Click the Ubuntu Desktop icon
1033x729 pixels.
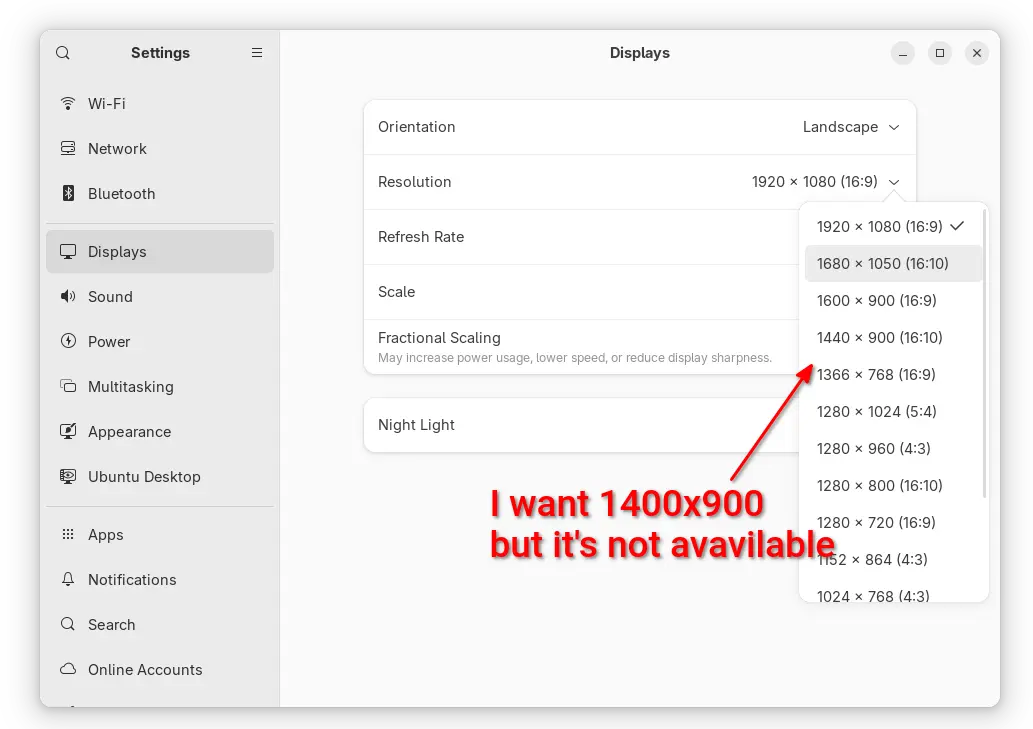coord(68,476)
